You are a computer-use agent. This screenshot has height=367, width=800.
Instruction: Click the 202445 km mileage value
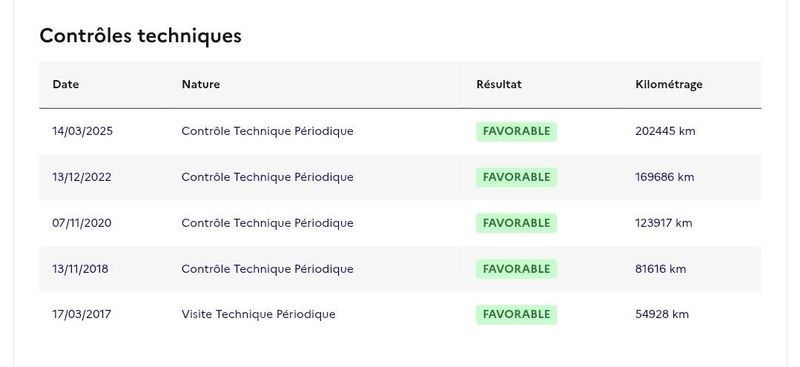665,131
